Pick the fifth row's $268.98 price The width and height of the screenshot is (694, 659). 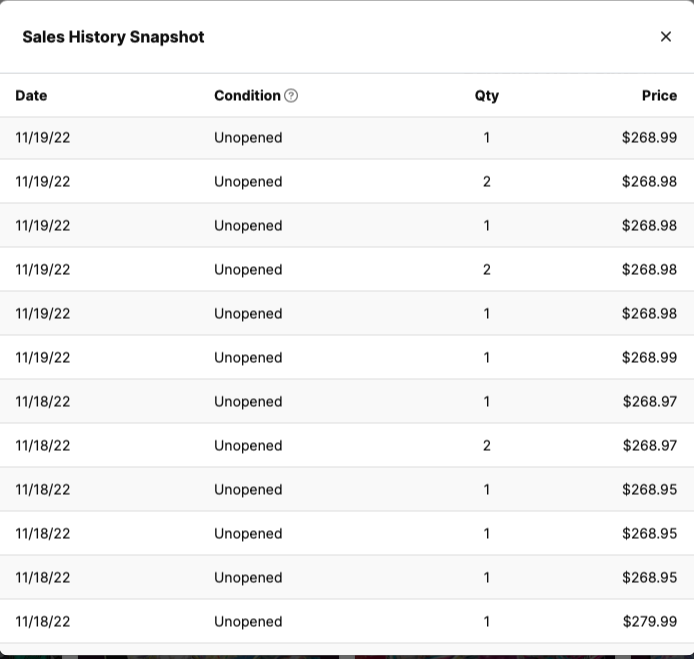[x=649, y=313]
